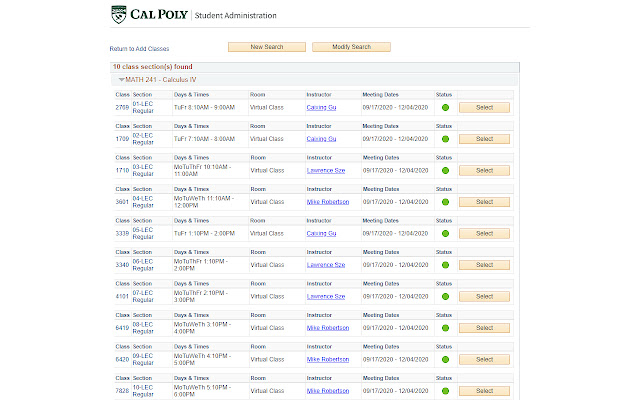Viewport: 640px width, 400px height.
Task: Click '10 class section(s) found' heading
Action: tap(153, 67)
